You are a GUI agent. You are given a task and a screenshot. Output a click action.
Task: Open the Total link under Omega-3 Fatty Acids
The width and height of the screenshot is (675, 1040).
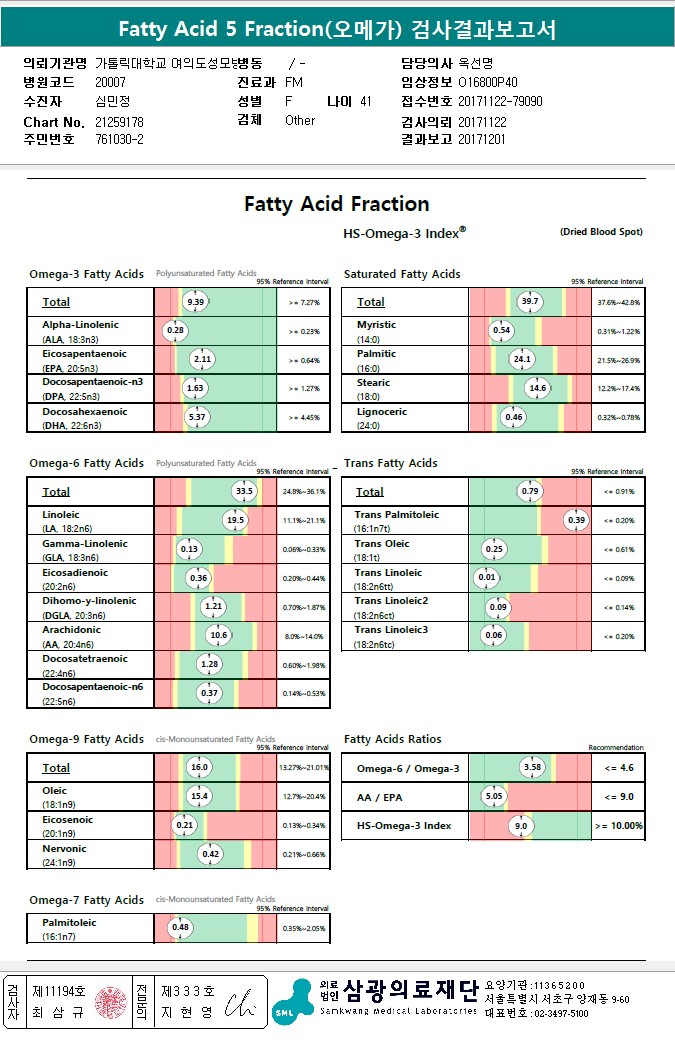[56, 302]
